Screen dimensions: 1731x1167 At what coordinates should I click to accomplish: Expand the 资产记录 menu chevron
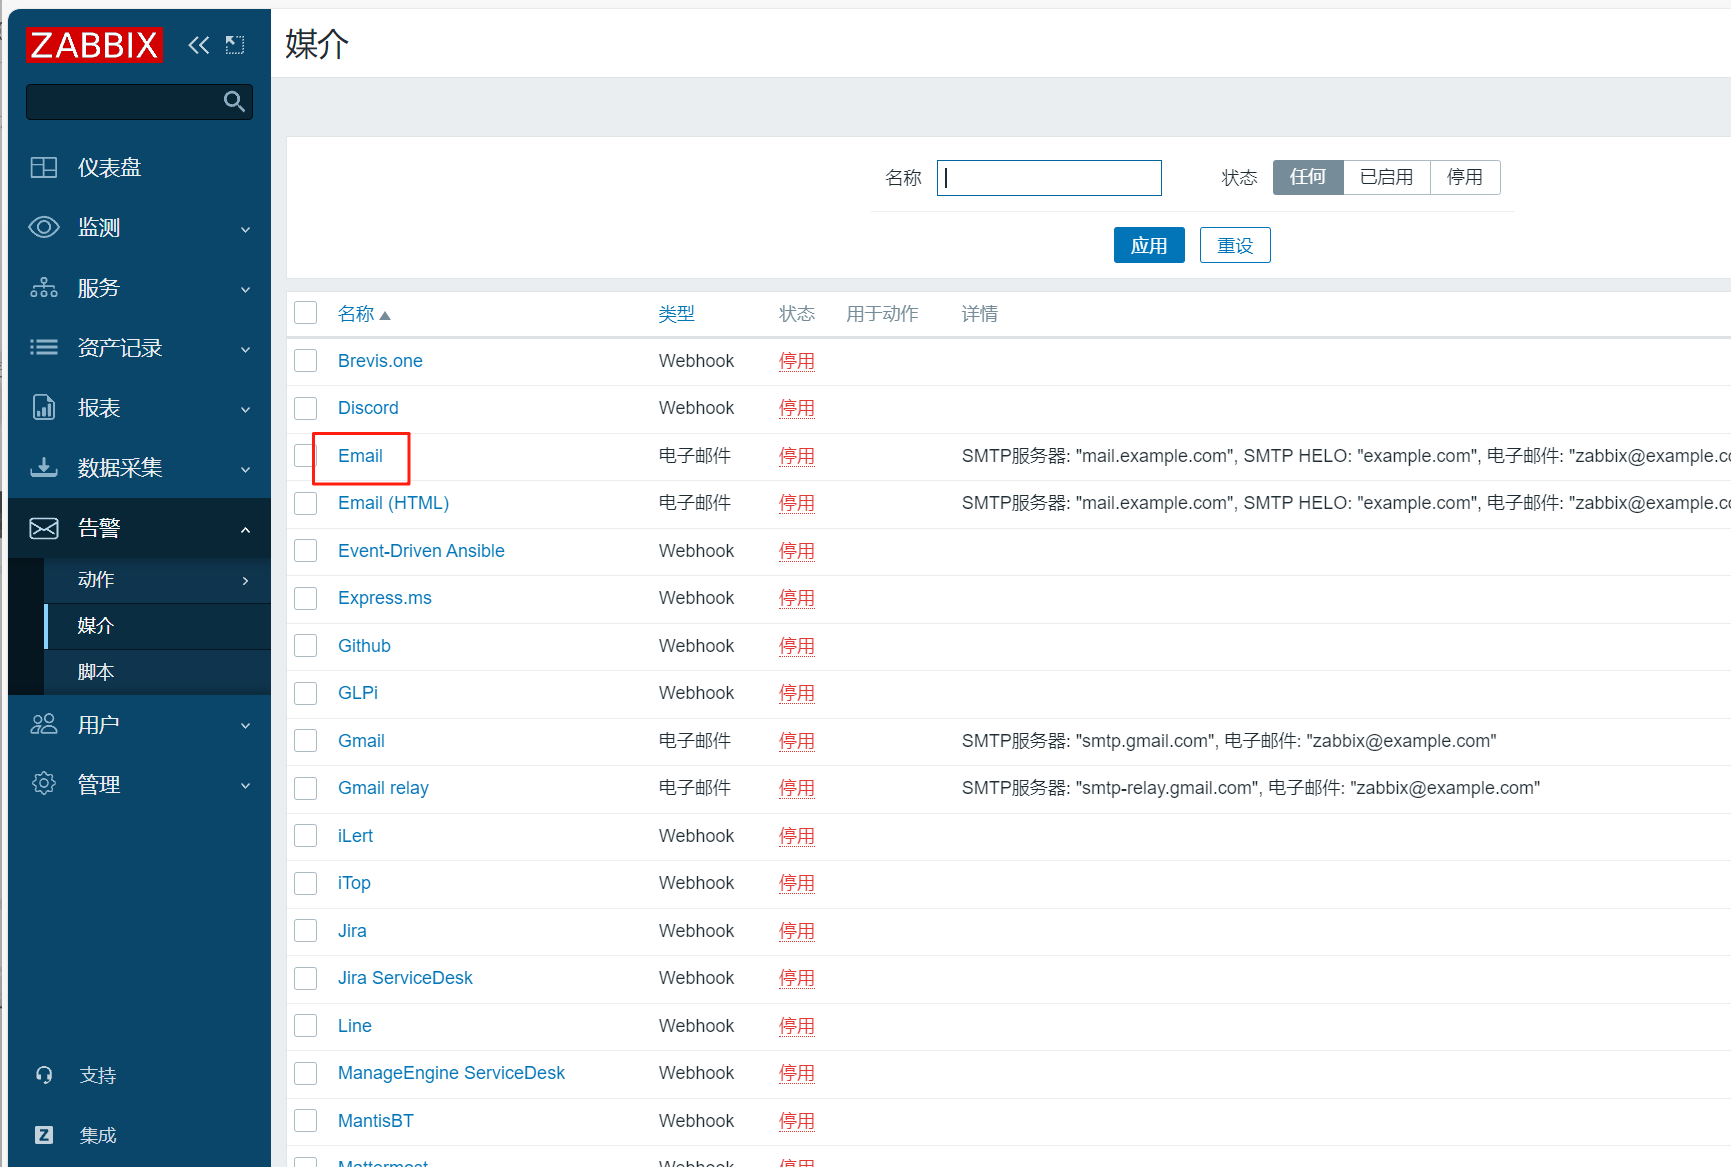[246, 349]
